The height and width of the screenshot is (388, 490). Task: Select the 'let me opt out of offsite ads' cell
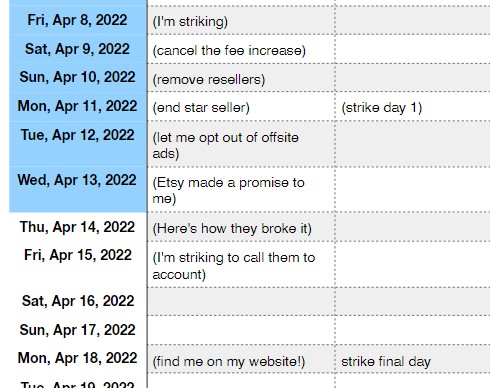pos(241,144)
